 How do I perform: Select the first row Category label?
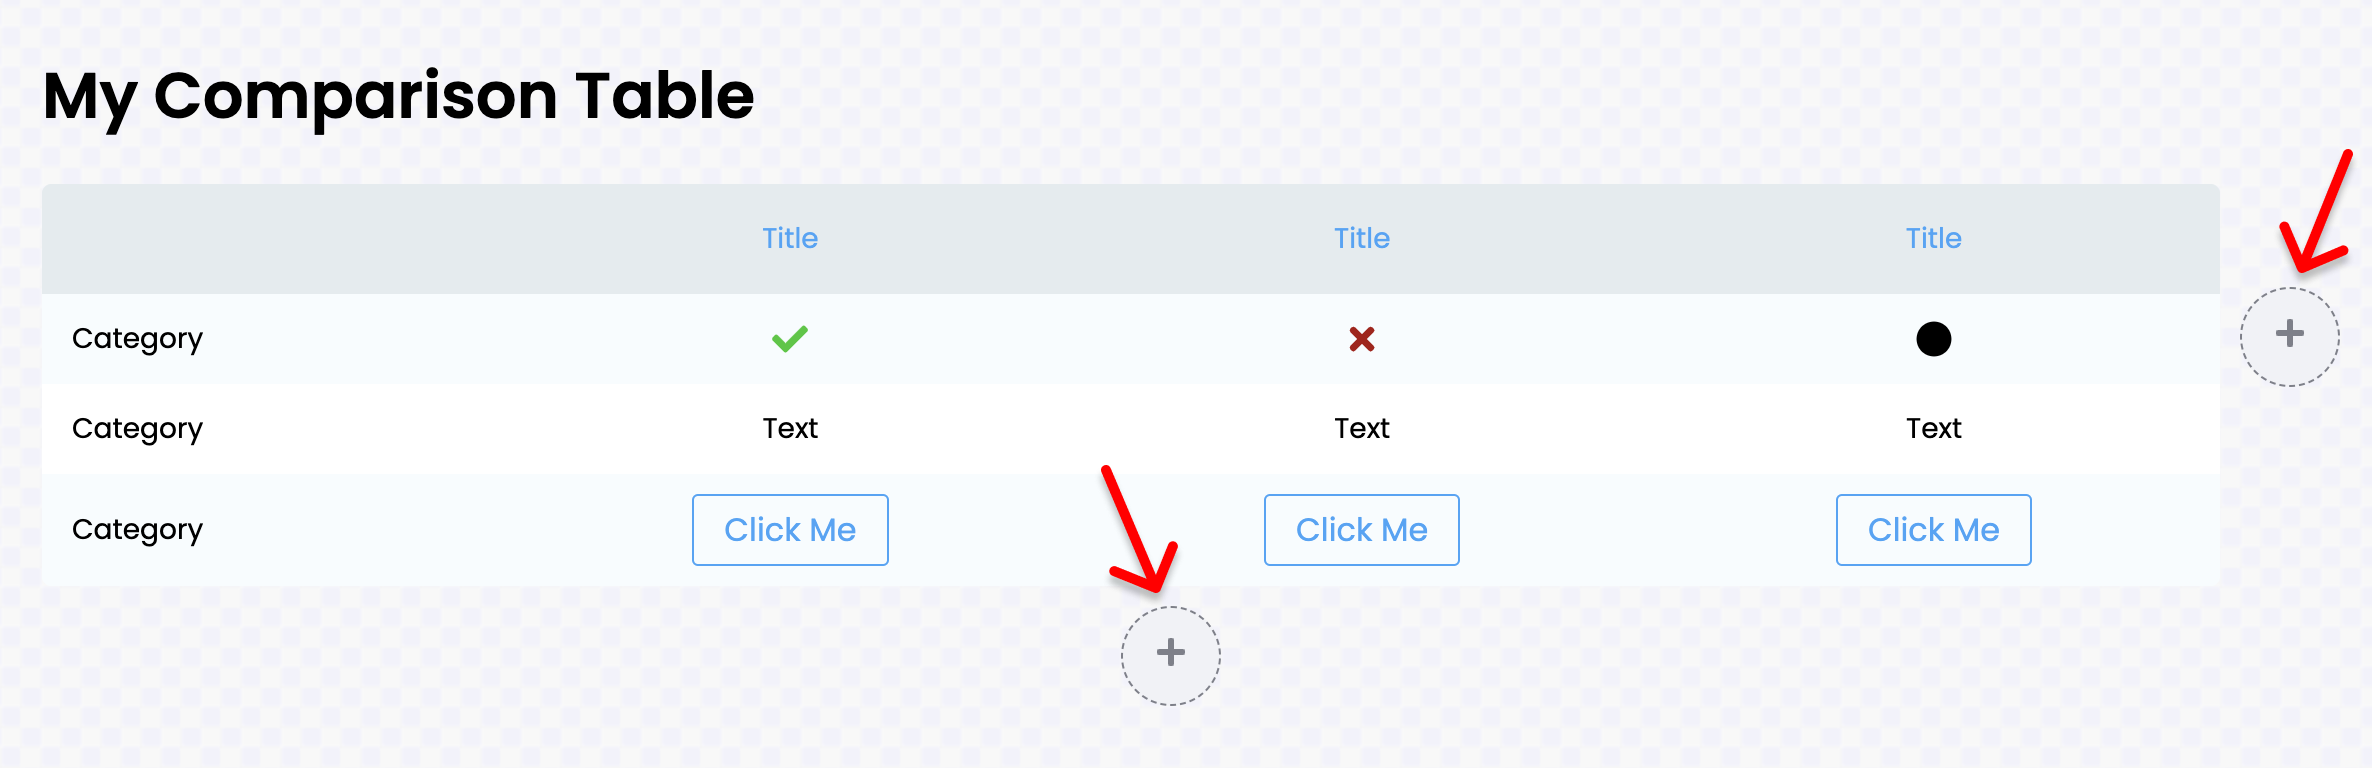click(137, 339)
